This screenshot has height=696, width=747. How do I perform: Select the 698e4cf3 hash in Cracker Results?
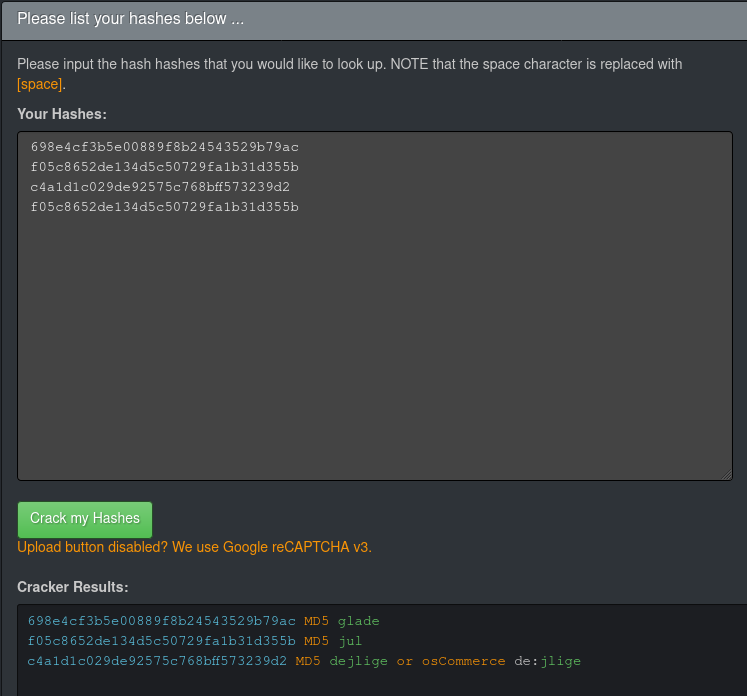click(162, 621)
